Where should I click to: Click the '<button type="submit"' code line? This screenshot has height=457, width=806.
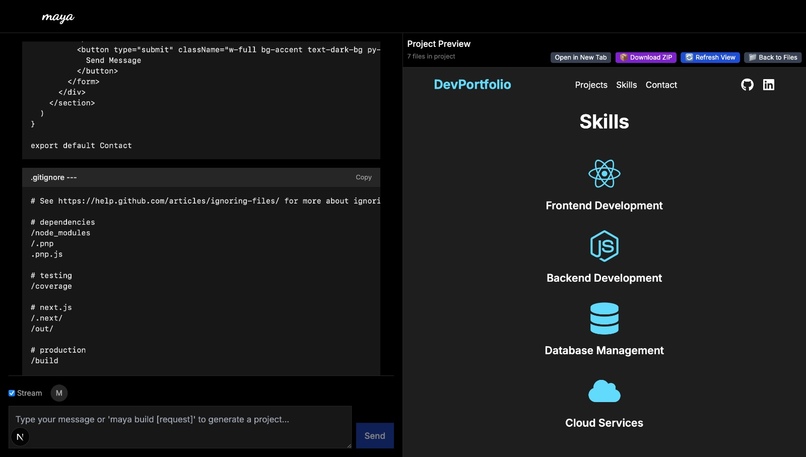click(229, 50)
